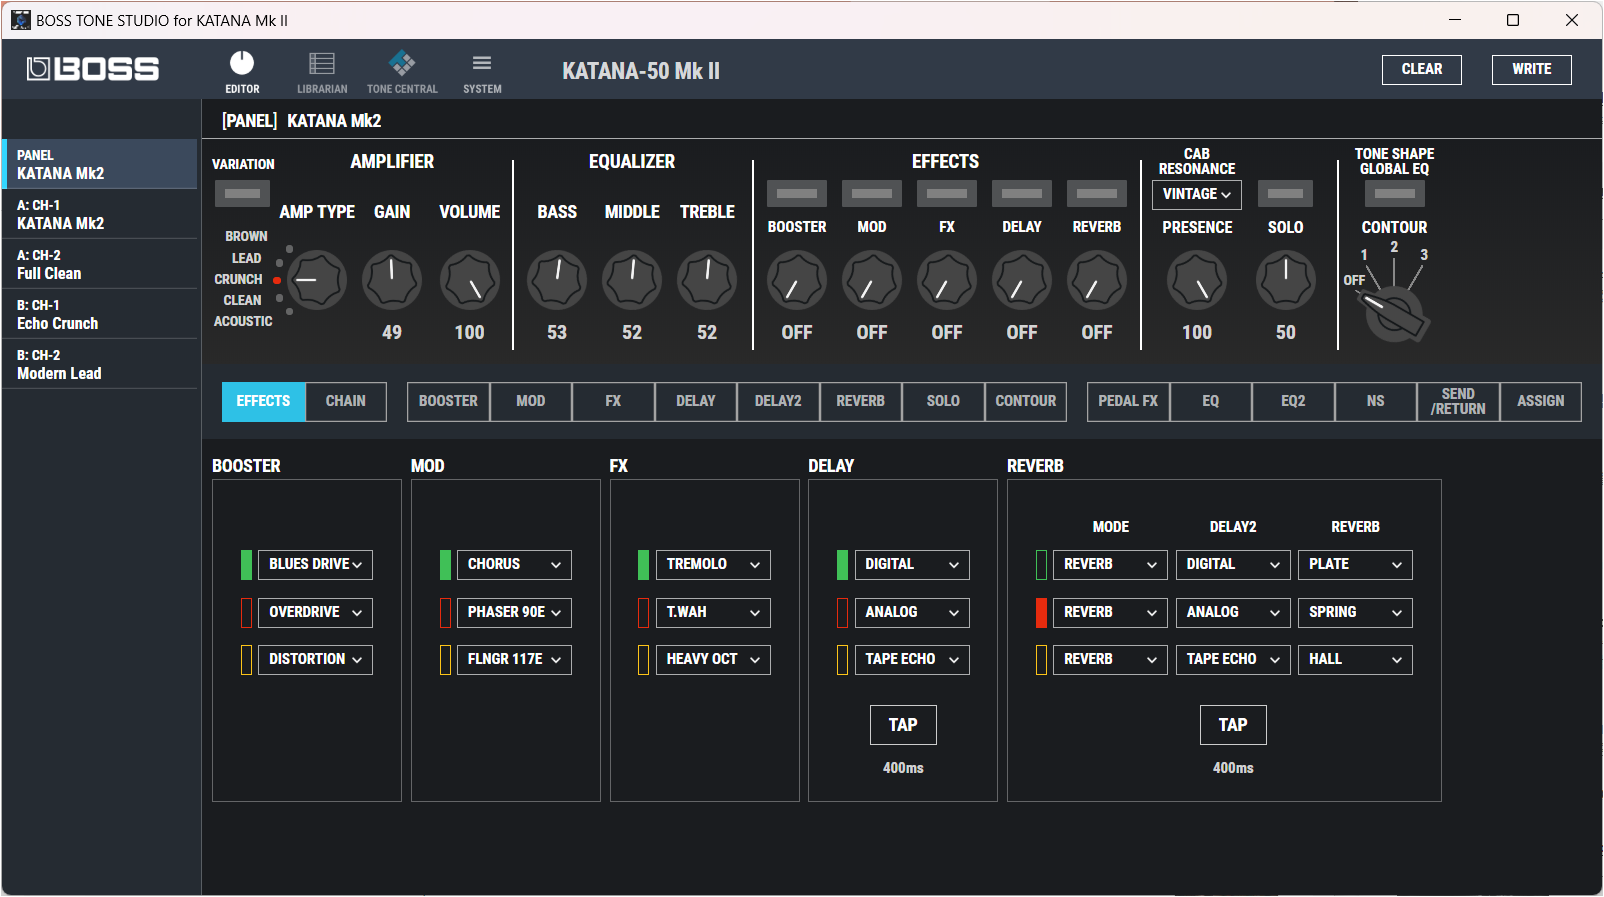Toggle the Mod effect on/off switch
The height and width of the screenshot is (897, 1604).
[x=872, y=193]
